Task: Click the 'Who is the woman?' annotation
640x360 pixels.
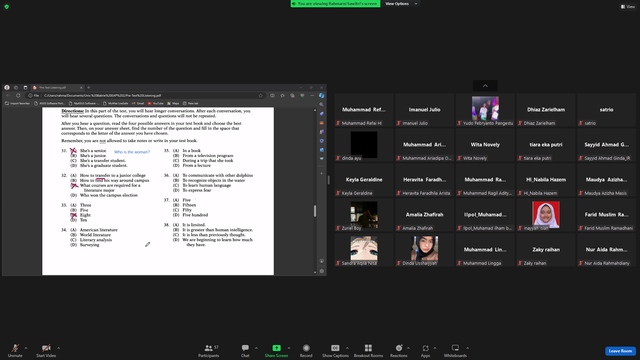Action: [132, 152]
